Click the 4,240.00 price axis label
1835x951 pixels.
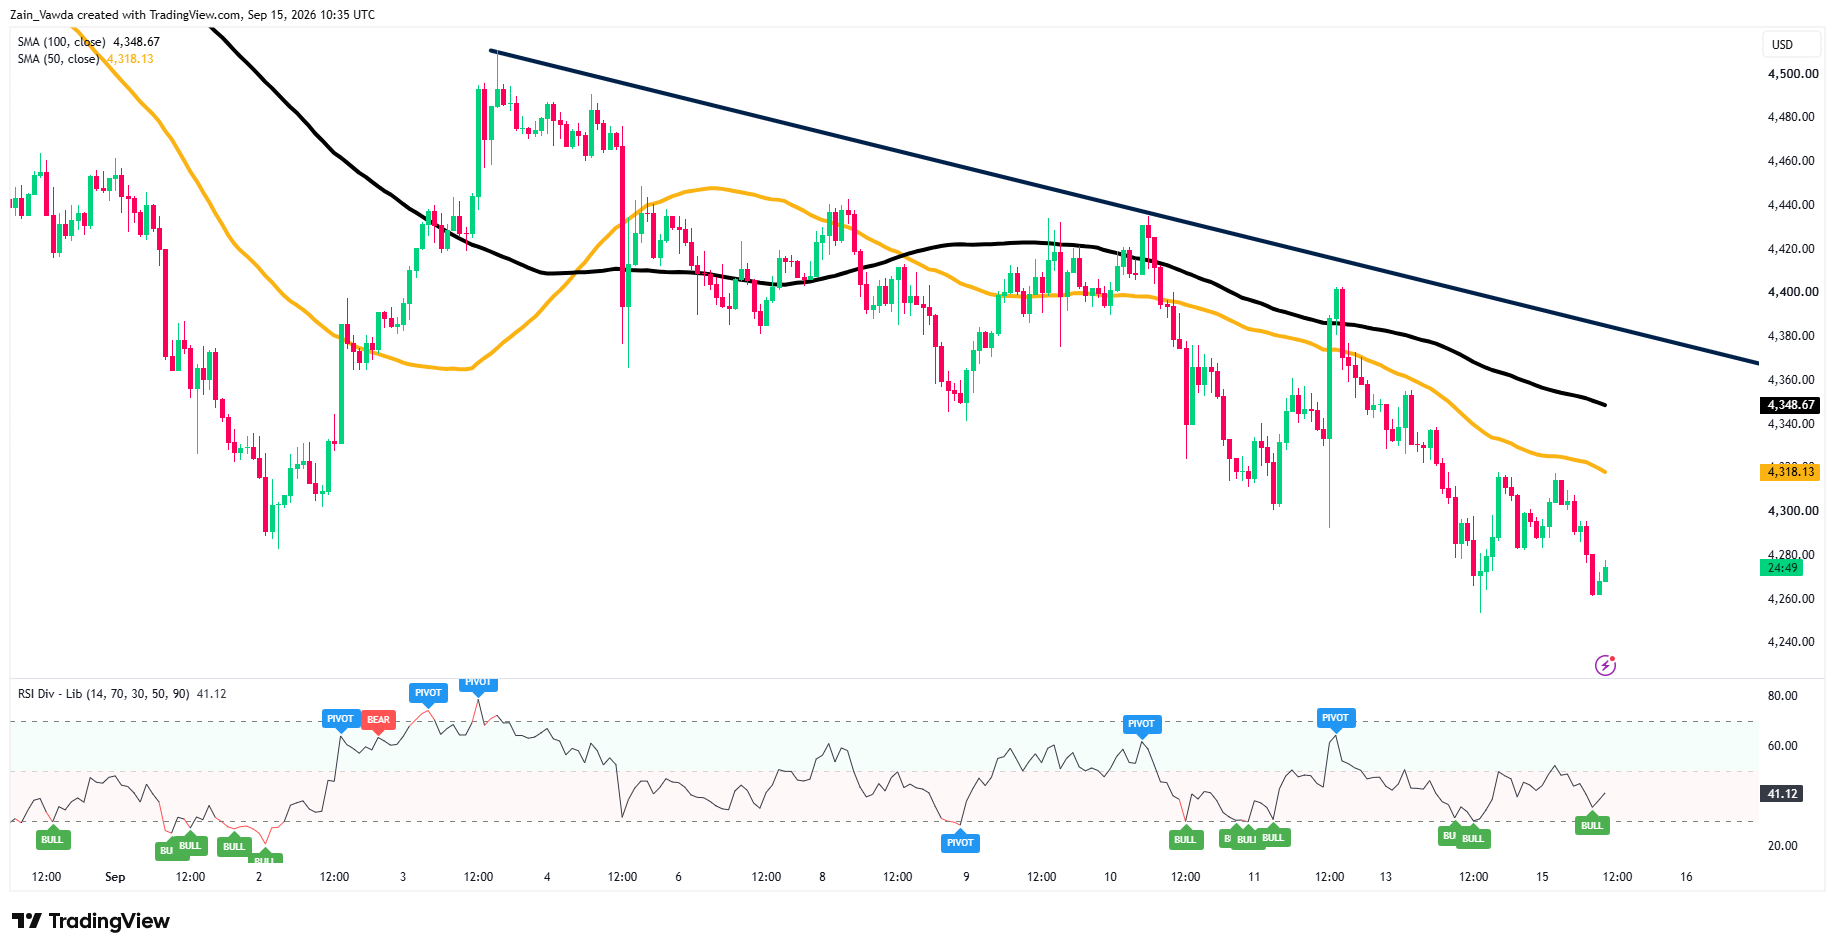(x=1792, y=642)
